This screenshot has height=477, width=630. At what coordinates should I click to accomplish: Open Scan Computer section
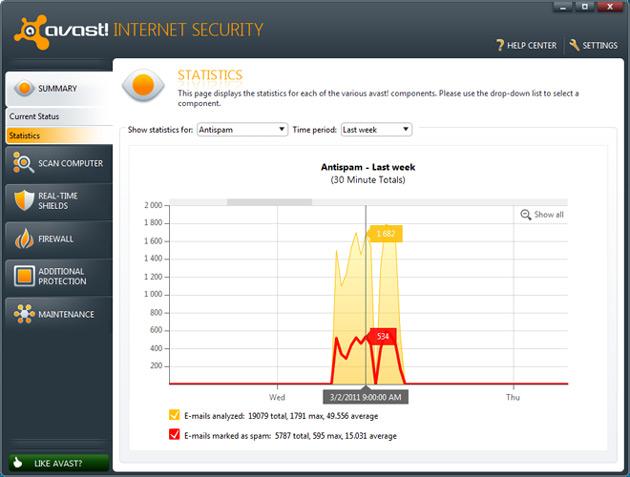59,163
